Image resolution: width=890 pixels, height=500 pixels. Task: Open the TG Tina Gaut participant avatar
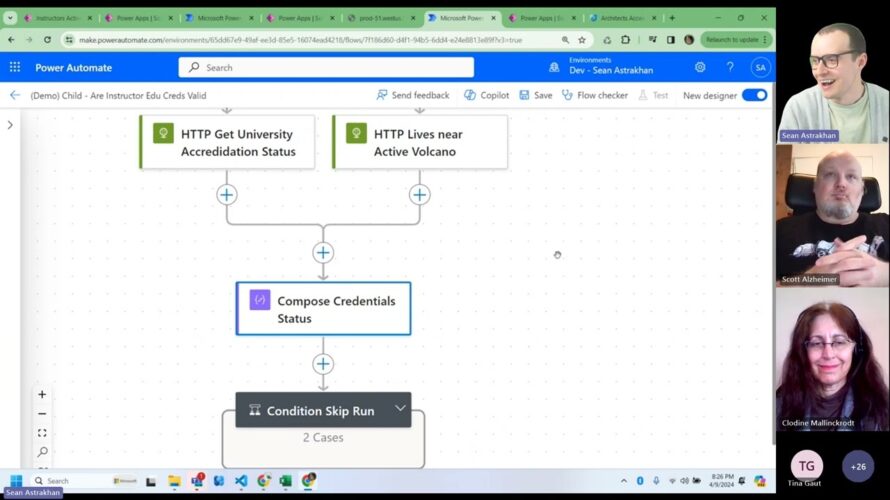(806, 466)
